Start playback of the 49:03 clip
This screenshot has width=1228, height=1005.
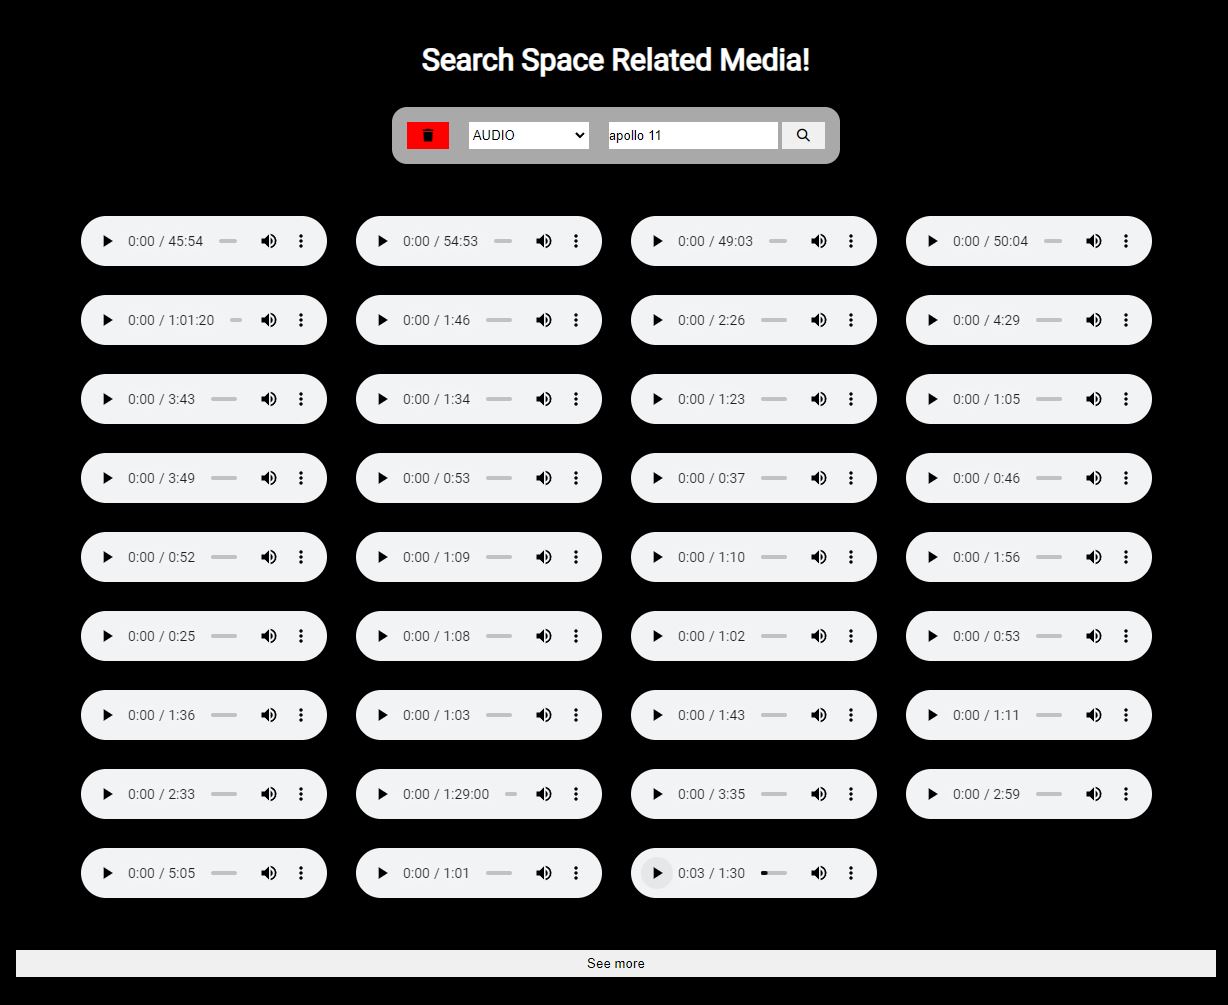pos(657,241)
